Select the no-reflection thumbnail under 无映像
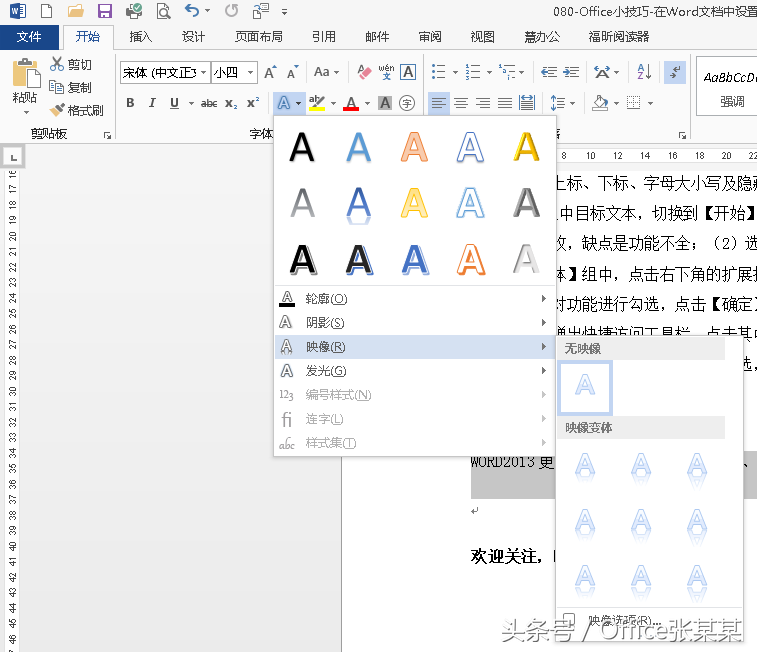 [x=586, y=388]
